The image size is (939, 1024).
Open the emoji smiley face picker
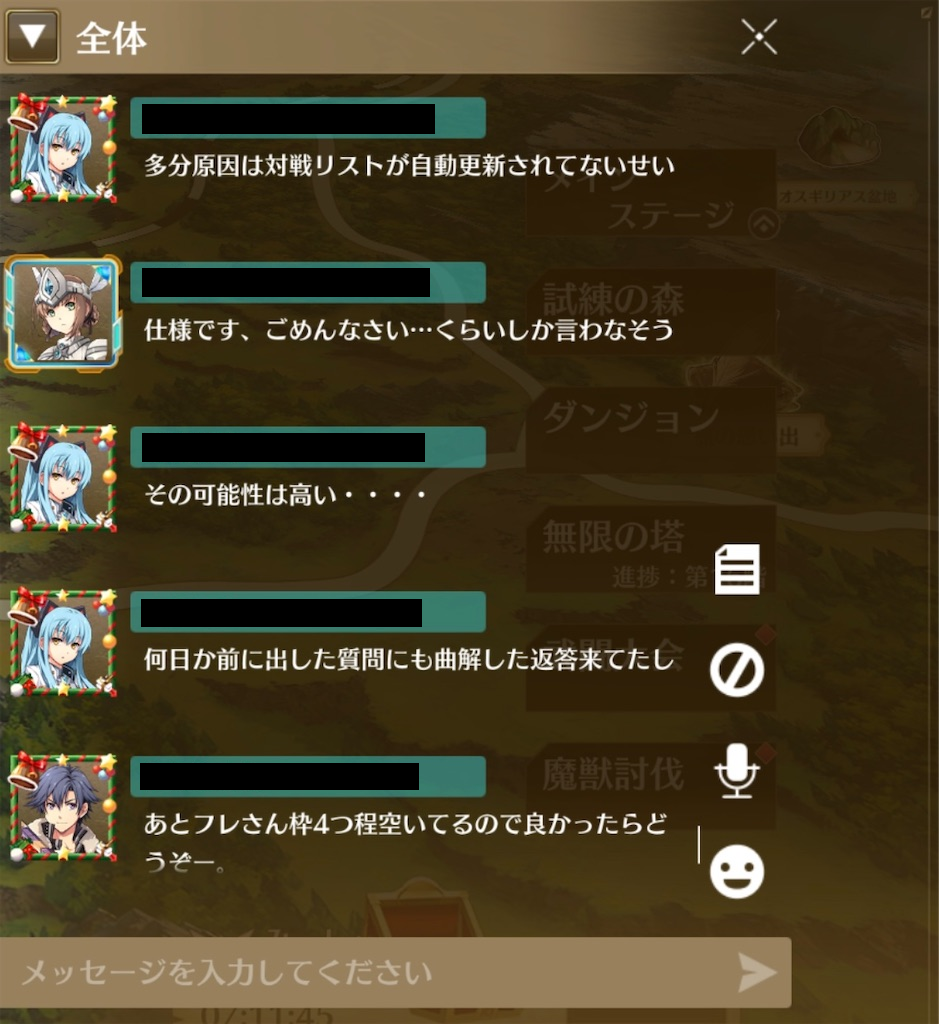737,872
